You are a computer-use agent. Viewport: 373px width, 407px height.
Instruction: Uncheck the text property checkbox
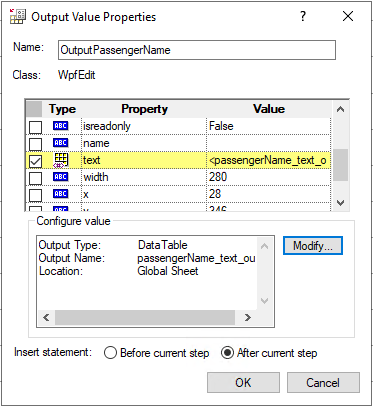(x=36, y=161)
